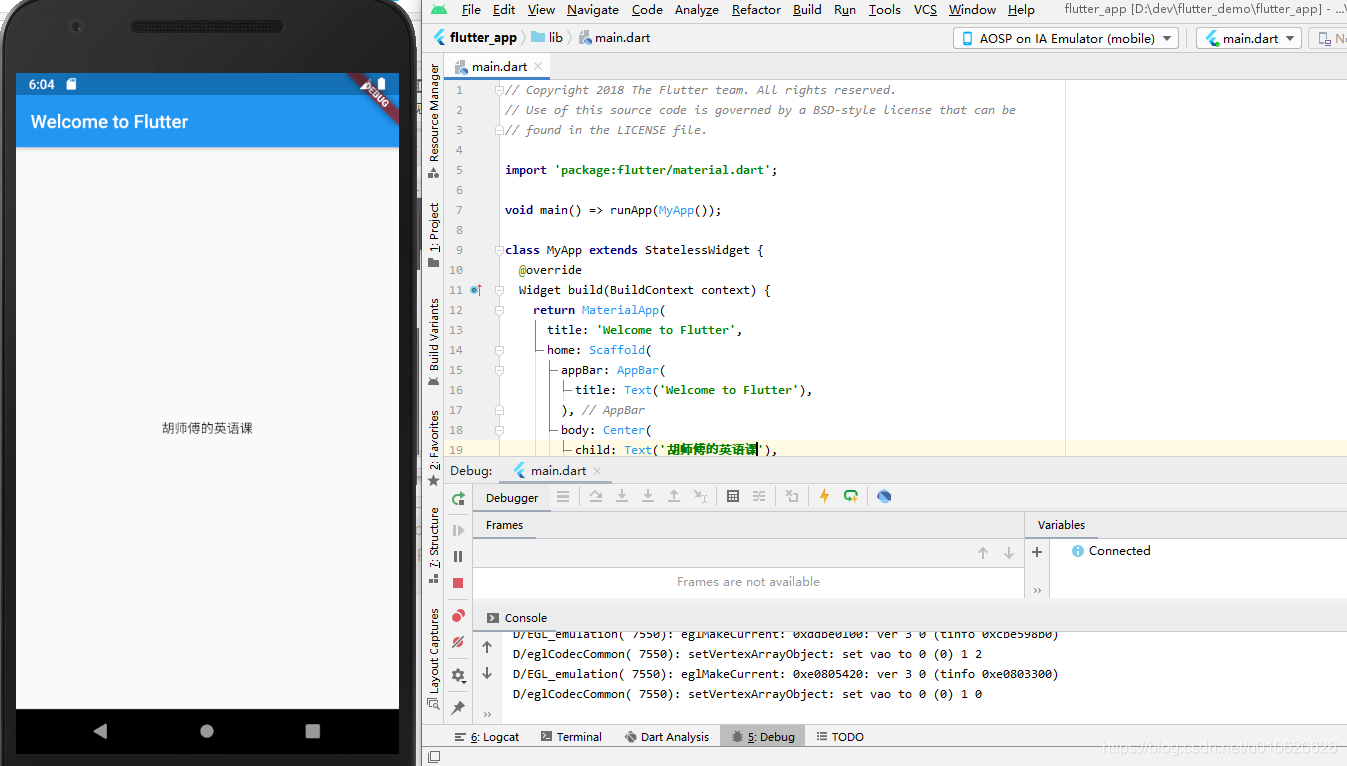Open the Layout Captures side panel
Screen dimensions: 1347x766
434,659
